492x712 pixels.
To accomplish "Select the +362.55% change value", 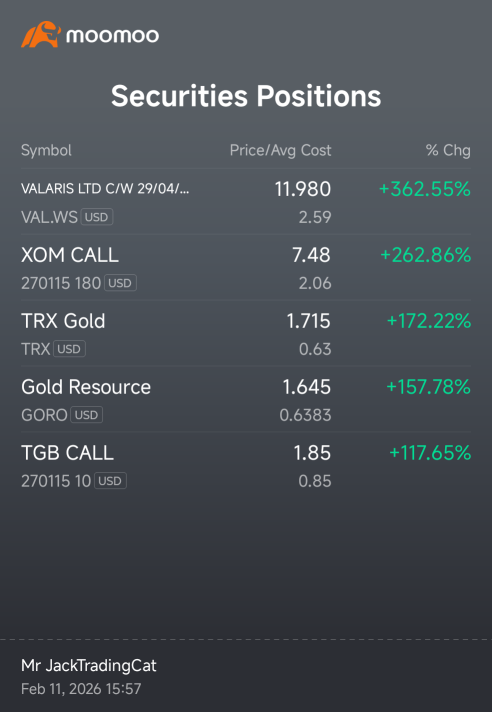I will point(425,189).
